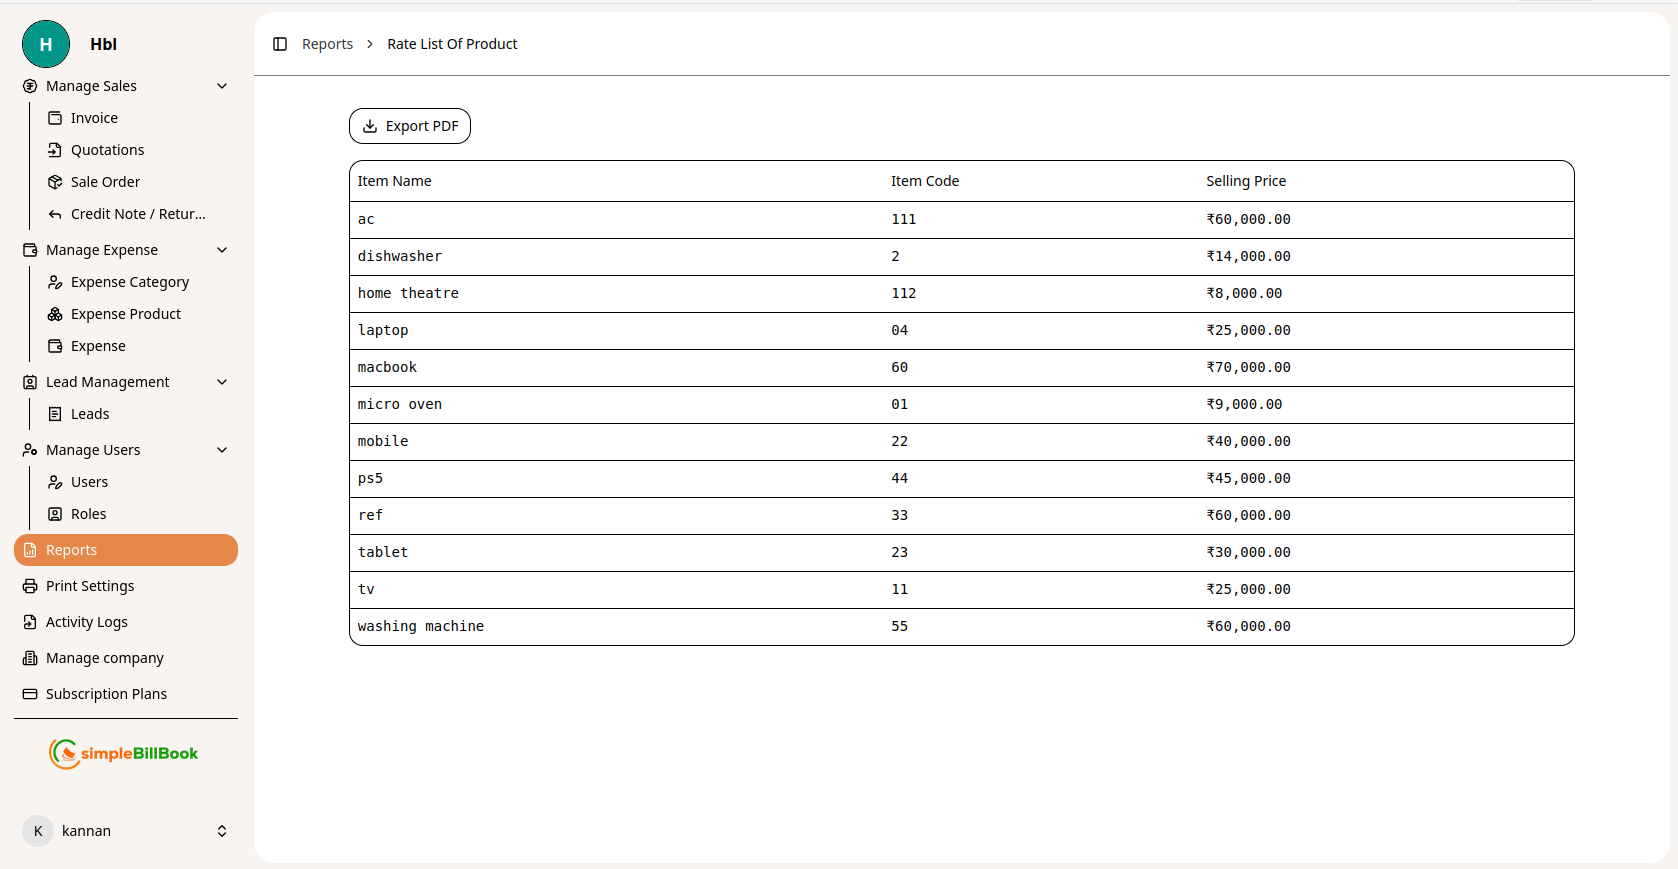Image resolution: width=1678 pixels, height=869 pixels.
Task: Click the Quotations icon
Action: point(55,150)
